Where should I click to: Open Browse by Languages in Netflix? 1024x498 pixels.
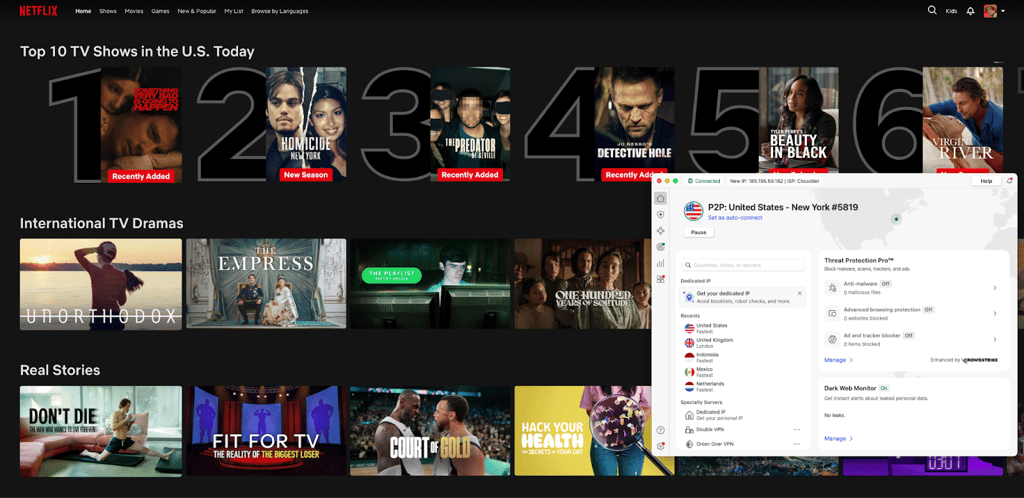280,11
